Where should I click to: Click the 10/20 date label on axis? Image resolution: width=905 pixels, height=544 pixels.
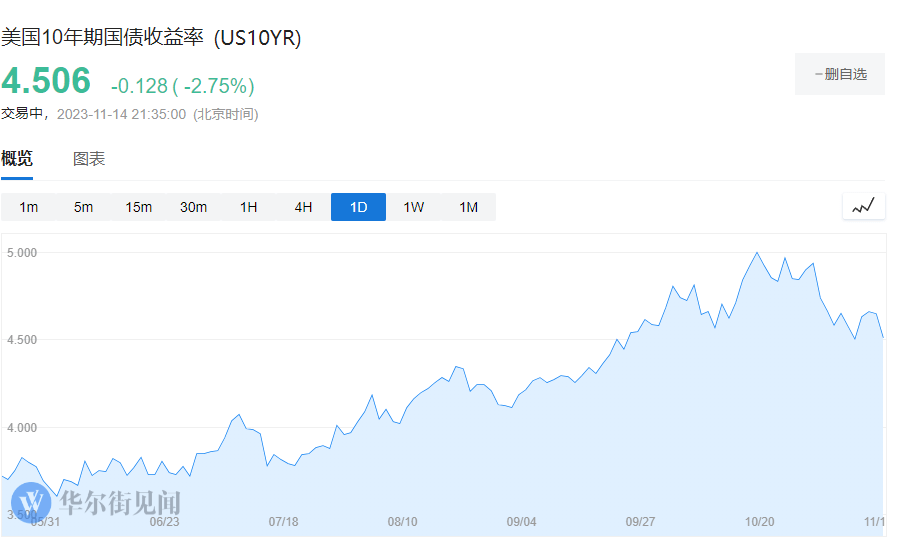tap(760, 521)
